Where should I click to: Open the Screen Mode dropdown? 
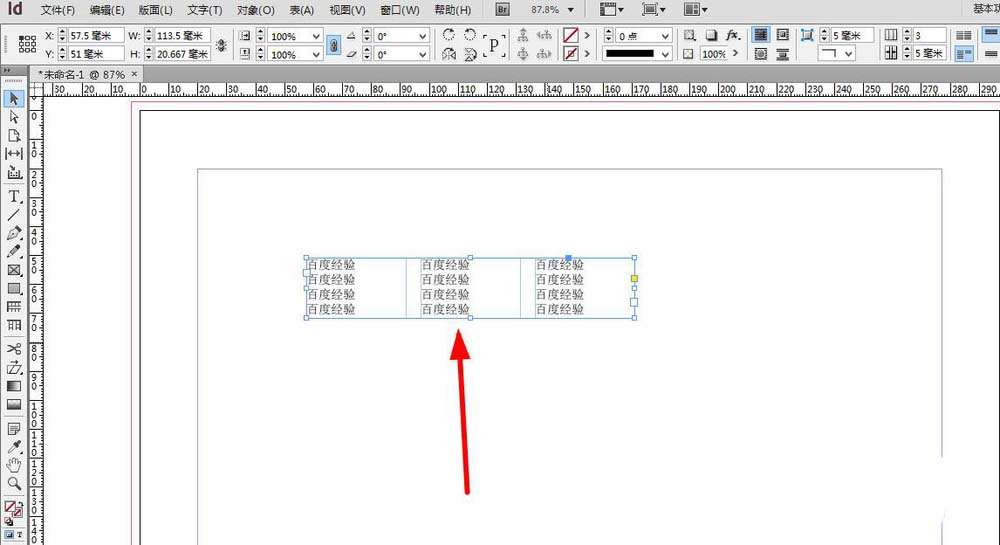(654, 10)
